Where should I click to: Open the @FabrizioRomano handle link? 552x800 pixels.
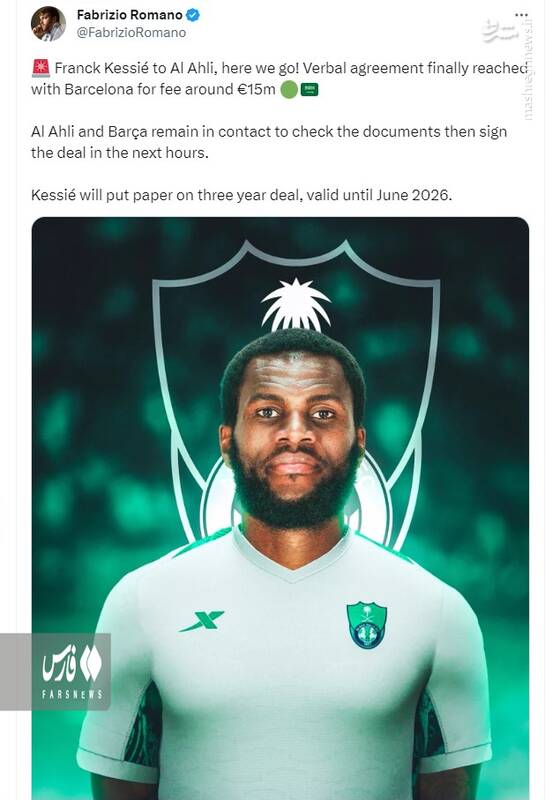(x=132, y=33)
